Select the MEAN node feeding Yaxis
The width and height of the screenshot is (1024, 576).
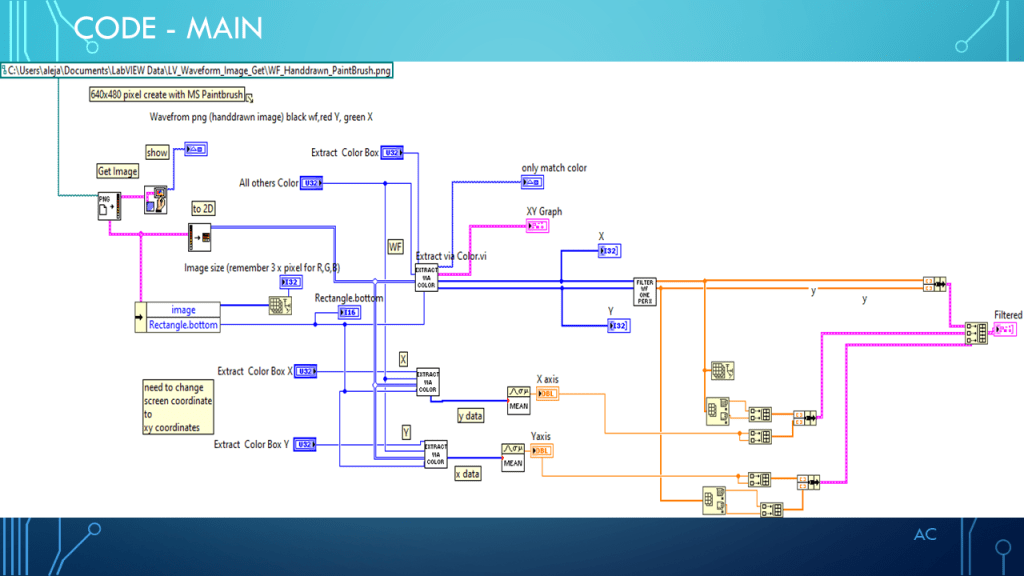click(x=513, y=456)
